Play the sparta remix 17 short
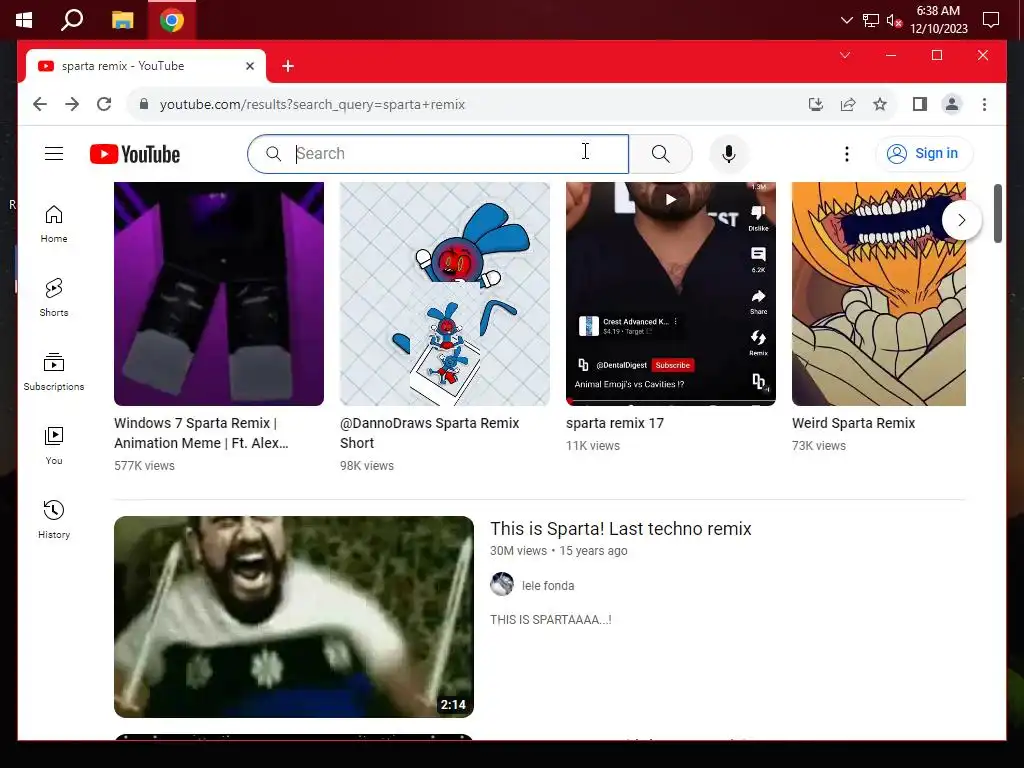The width and height of the screenshot is (1024, 768). click(x=671, y=294)
